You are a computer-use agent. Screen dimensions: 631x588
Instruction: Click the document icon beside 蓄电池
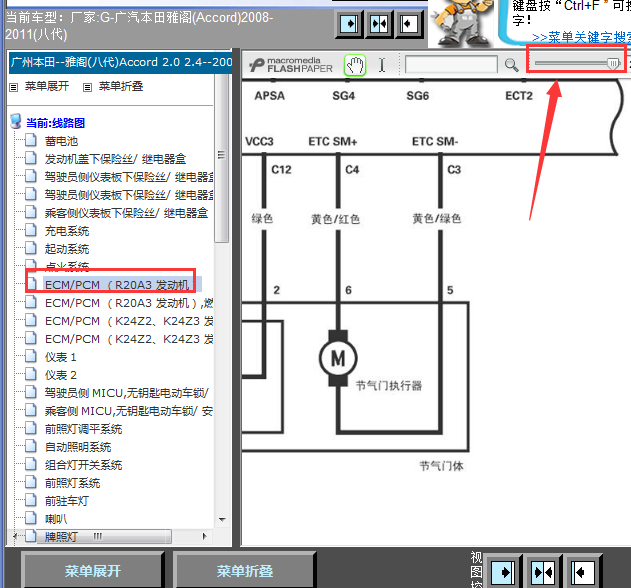(x=31, y=140)
